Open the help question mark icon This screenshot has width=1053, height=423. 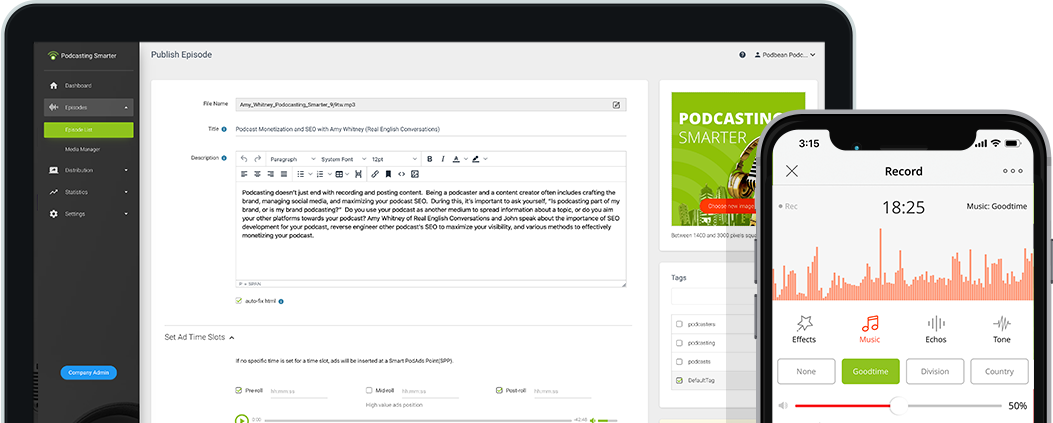coord(742,55)
